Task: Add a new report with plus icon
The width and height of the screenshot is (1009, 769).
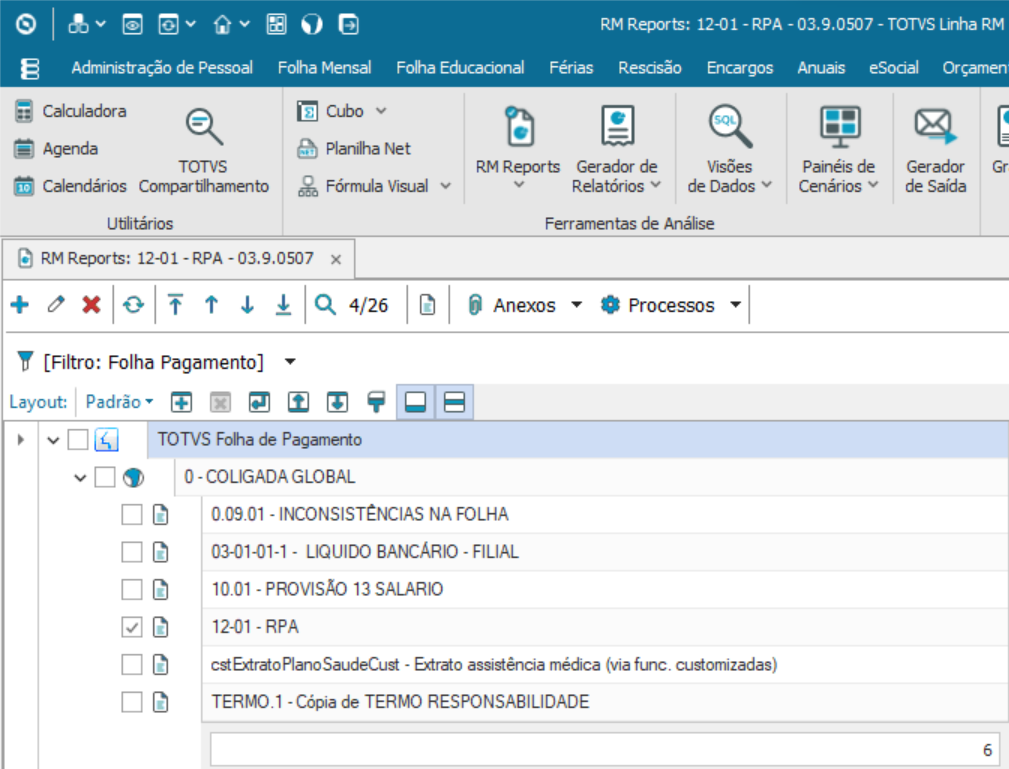Action: click(x=20, y=304)
